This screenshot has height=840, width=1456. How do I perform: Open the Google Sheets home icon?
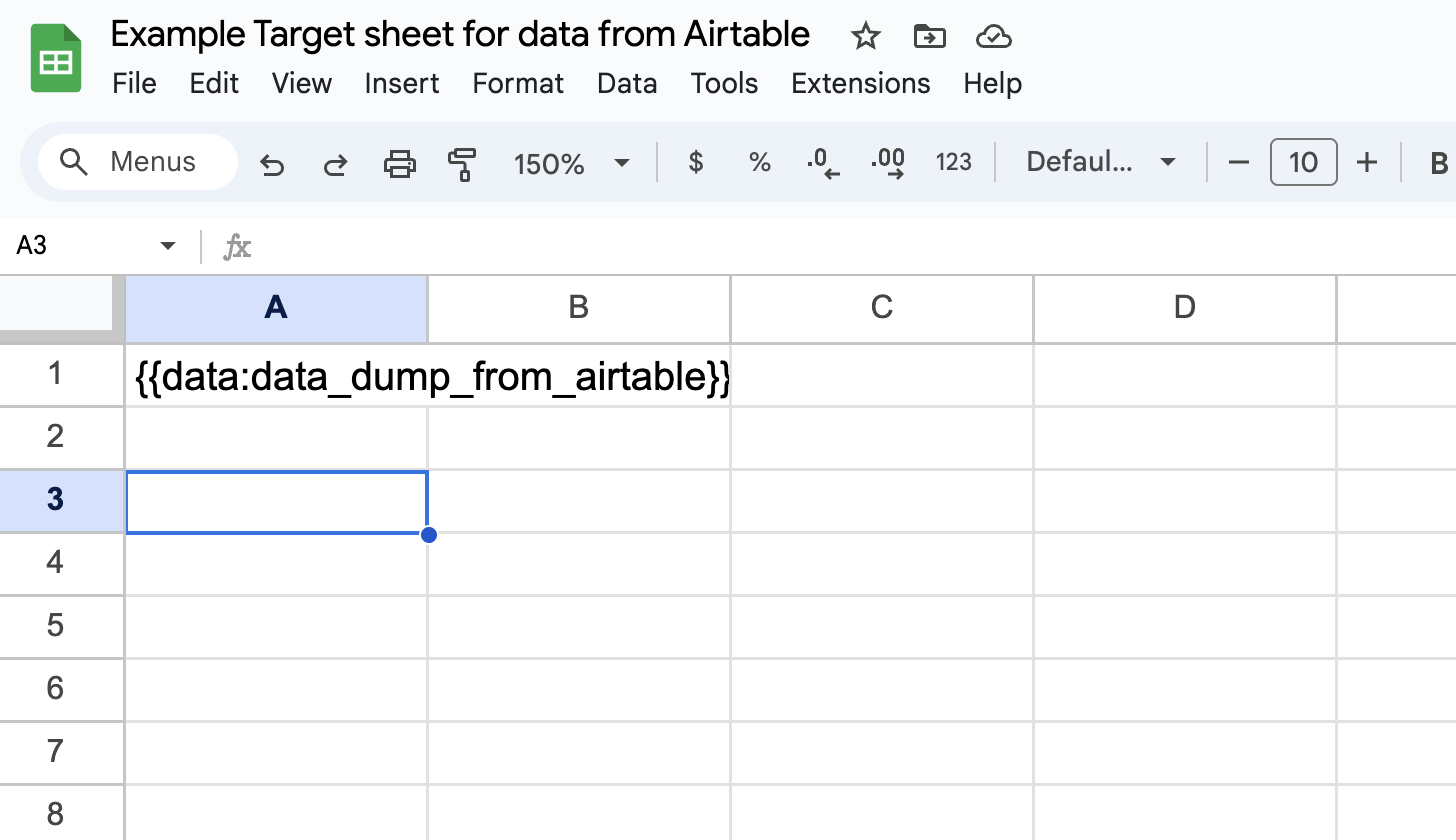54,57
